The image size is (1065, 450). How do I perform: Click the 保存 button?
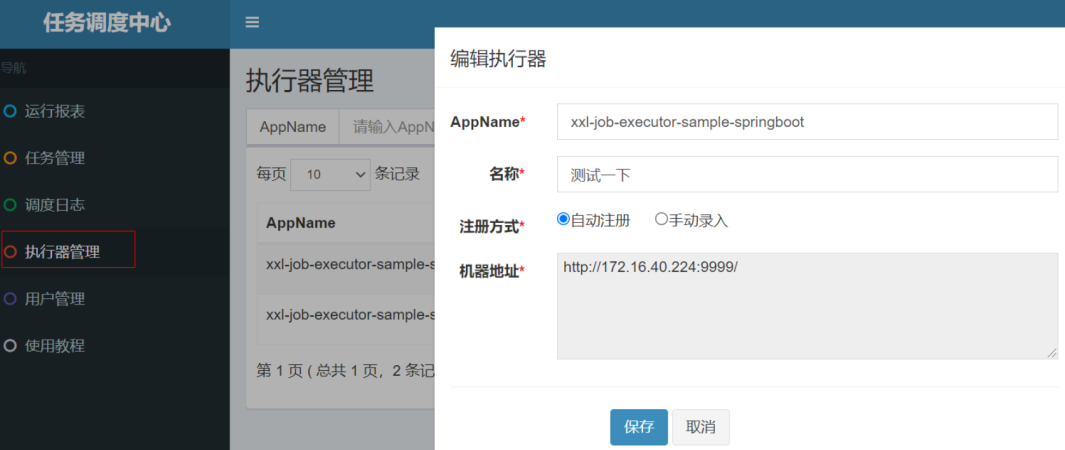638,427
